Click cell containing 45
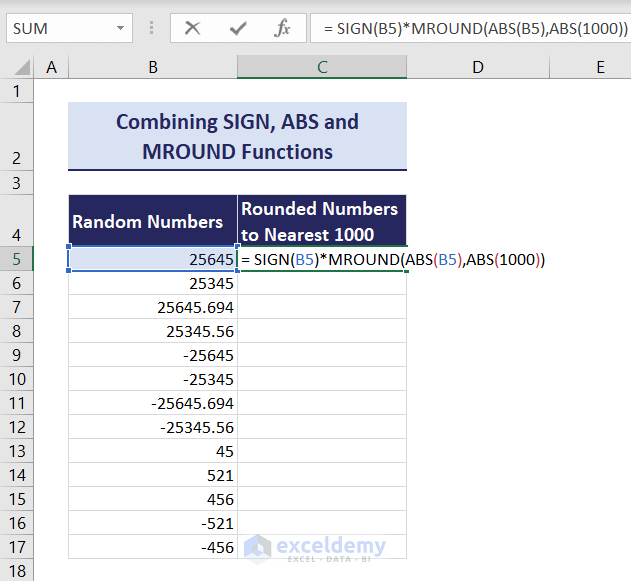This screenshot has width=631, height=581. [x=153, y=451]
